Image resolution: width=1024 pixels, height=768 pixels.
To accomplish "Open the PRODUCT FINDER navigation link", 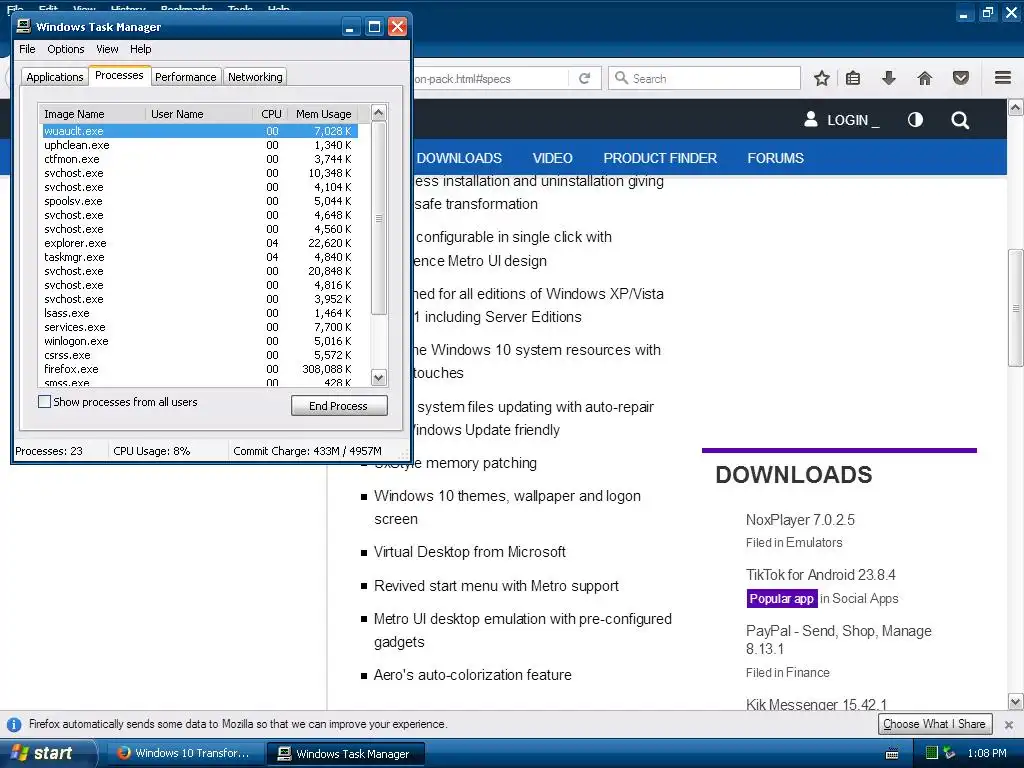I will coord(660,158).
